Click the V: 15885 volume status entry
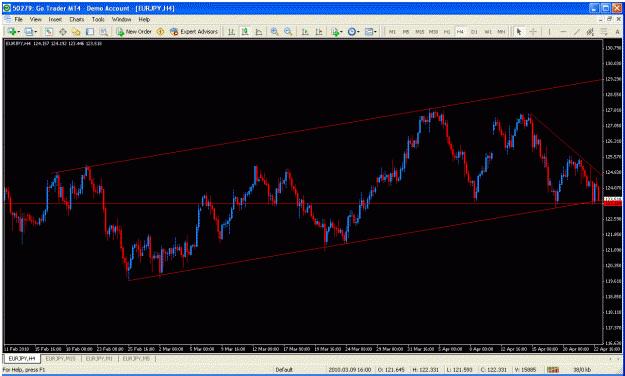 (x=526, y=370)
